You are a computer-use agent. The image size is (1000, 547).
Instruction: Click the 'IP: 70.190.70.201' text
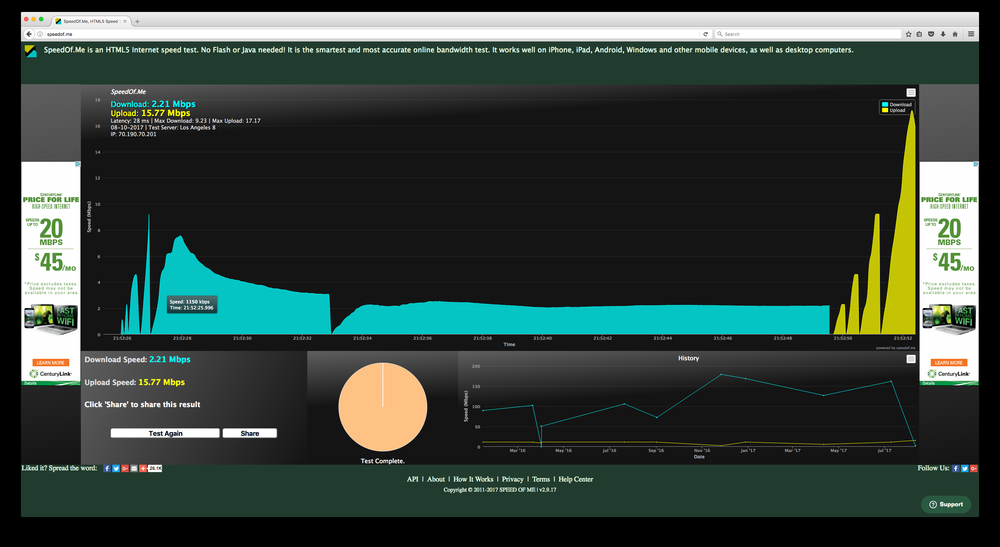133,135
